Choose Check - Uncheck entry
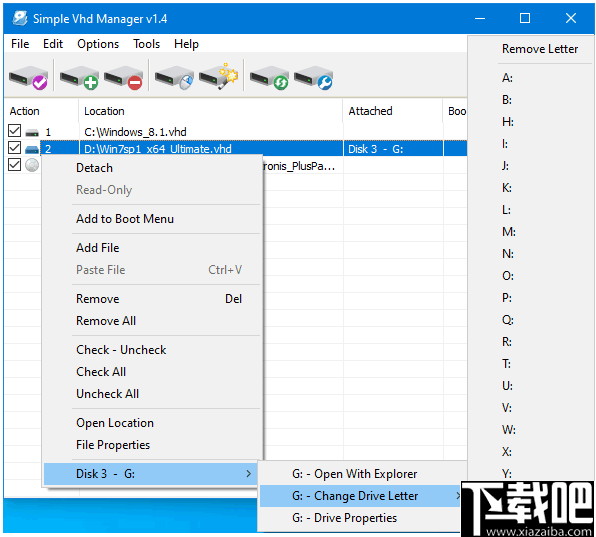 coord(152,350)
